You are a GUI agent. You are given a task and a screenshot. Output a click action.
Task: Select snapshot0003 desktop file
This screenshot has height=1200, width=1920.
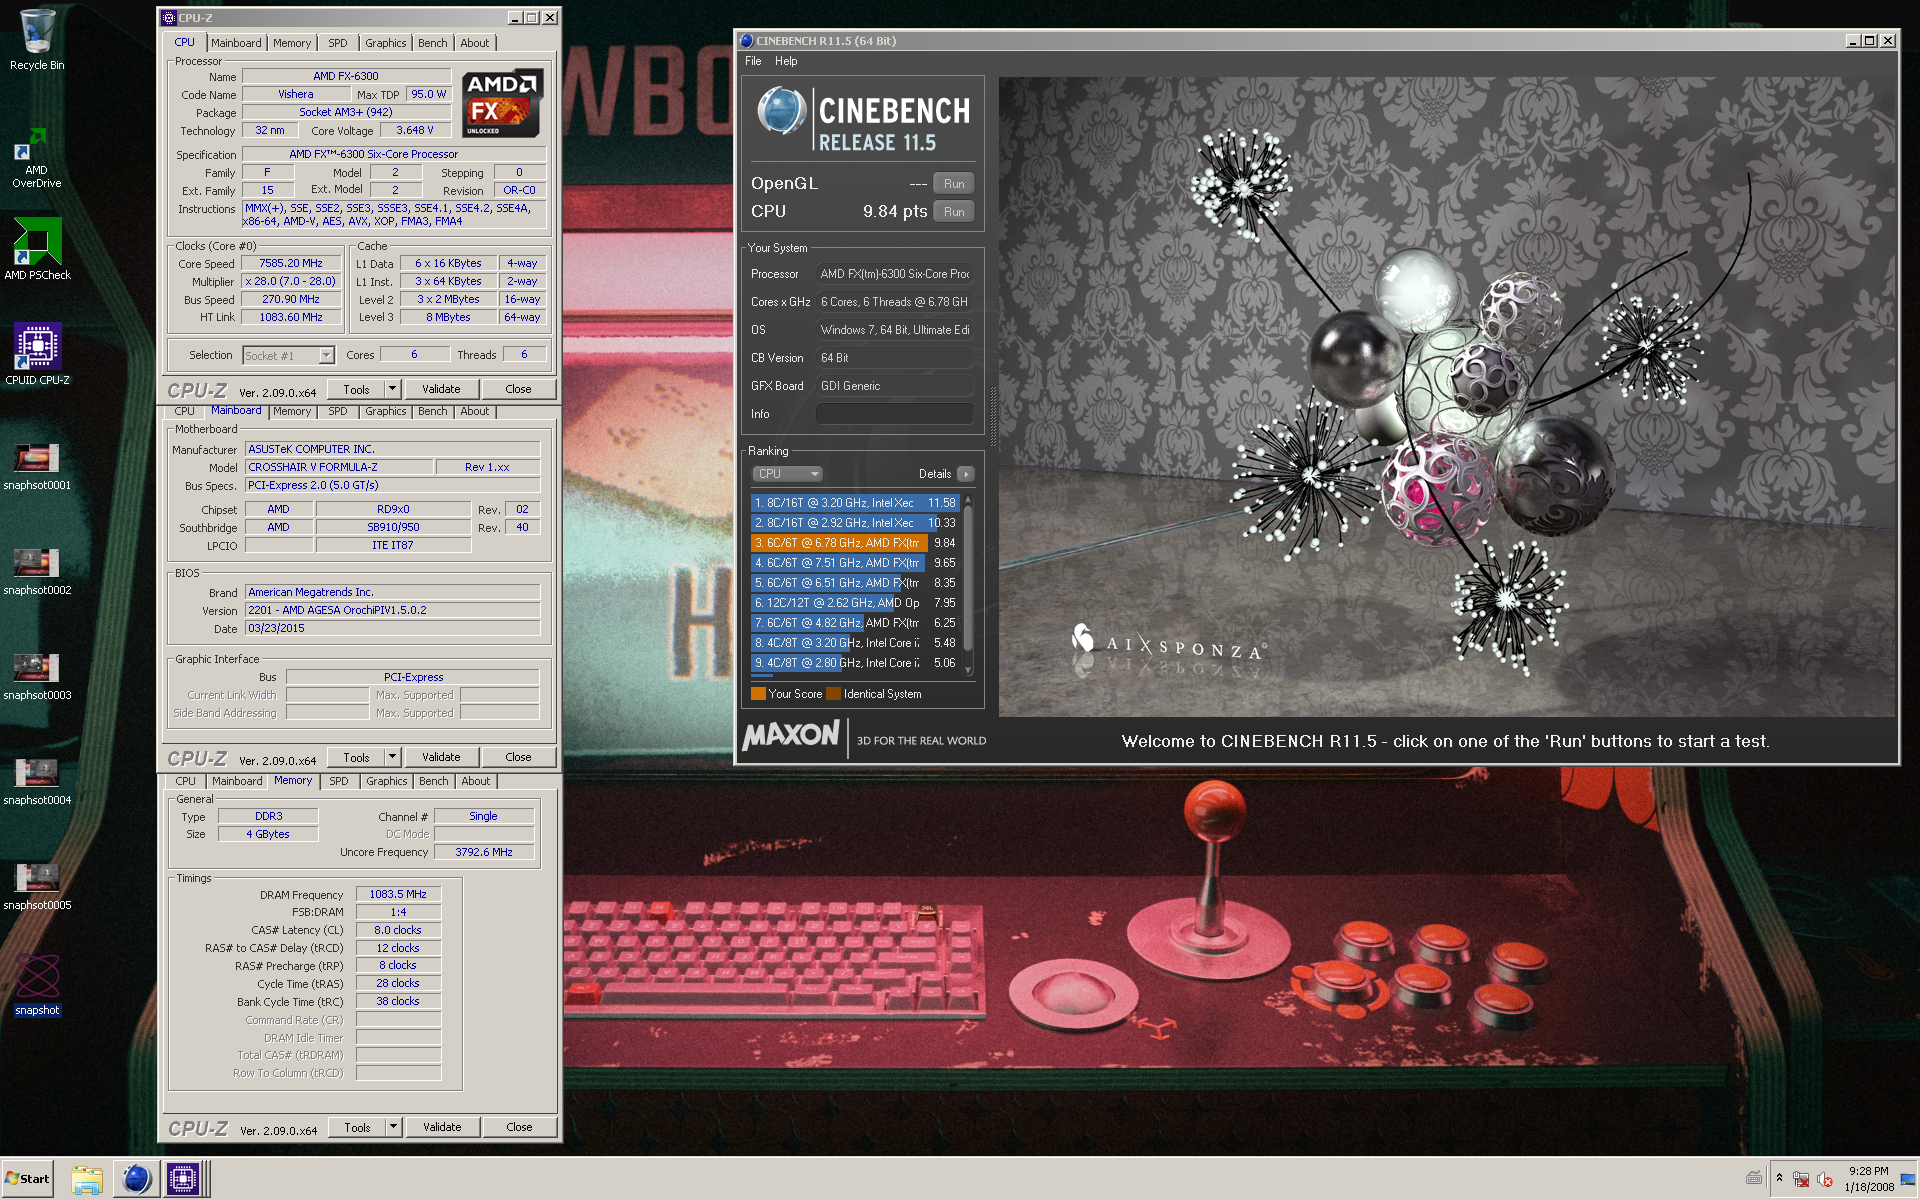(x=37, y=677)
